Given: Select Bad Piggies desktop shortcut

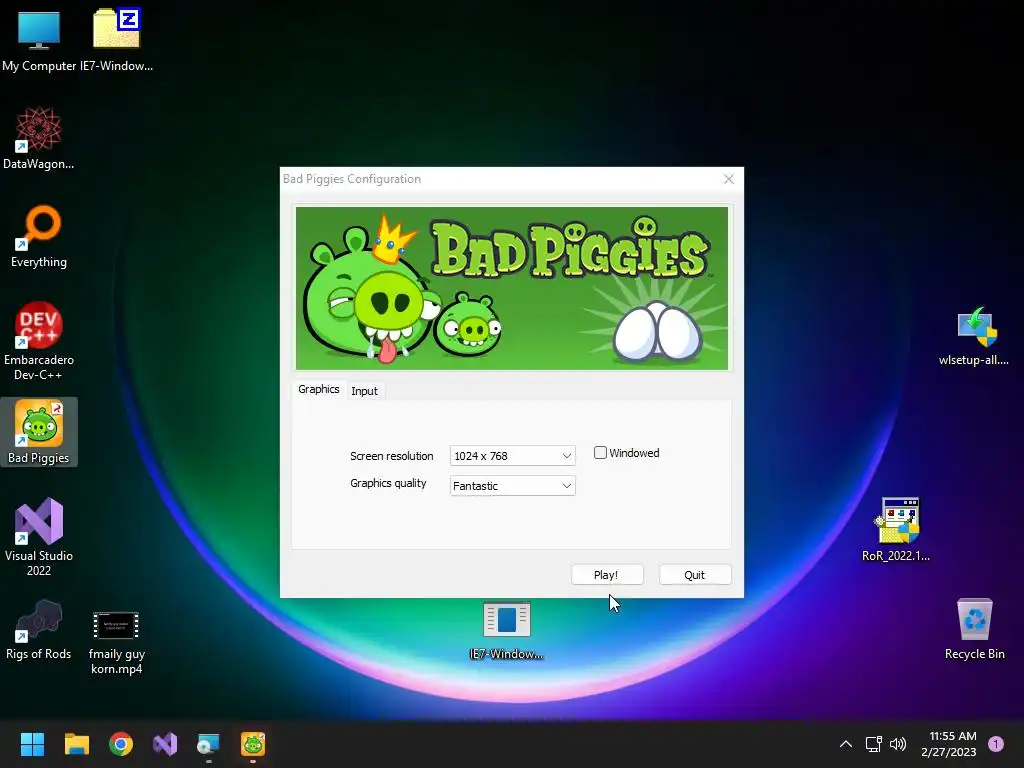Looking at the screenshot, I should (39, 432).
